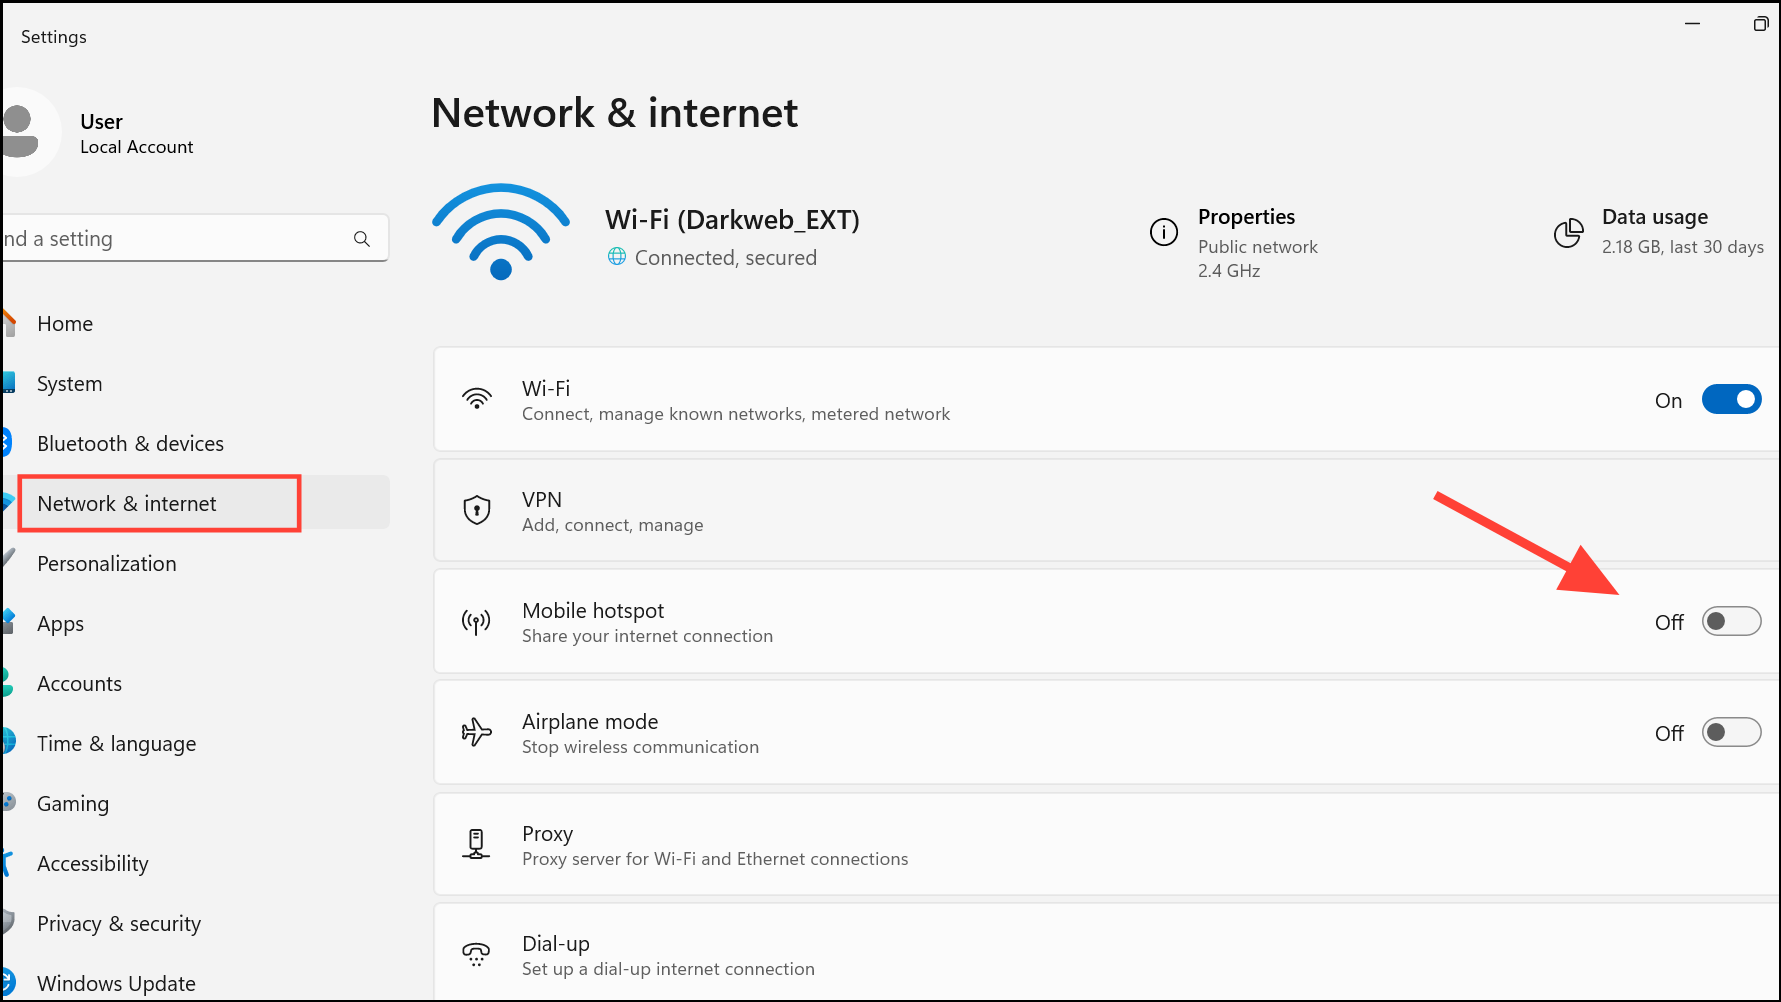The height and width of the screenshot is (1002, 1781).
Task: Switch on Airplane mode toggle
Action: [1731, 733]
